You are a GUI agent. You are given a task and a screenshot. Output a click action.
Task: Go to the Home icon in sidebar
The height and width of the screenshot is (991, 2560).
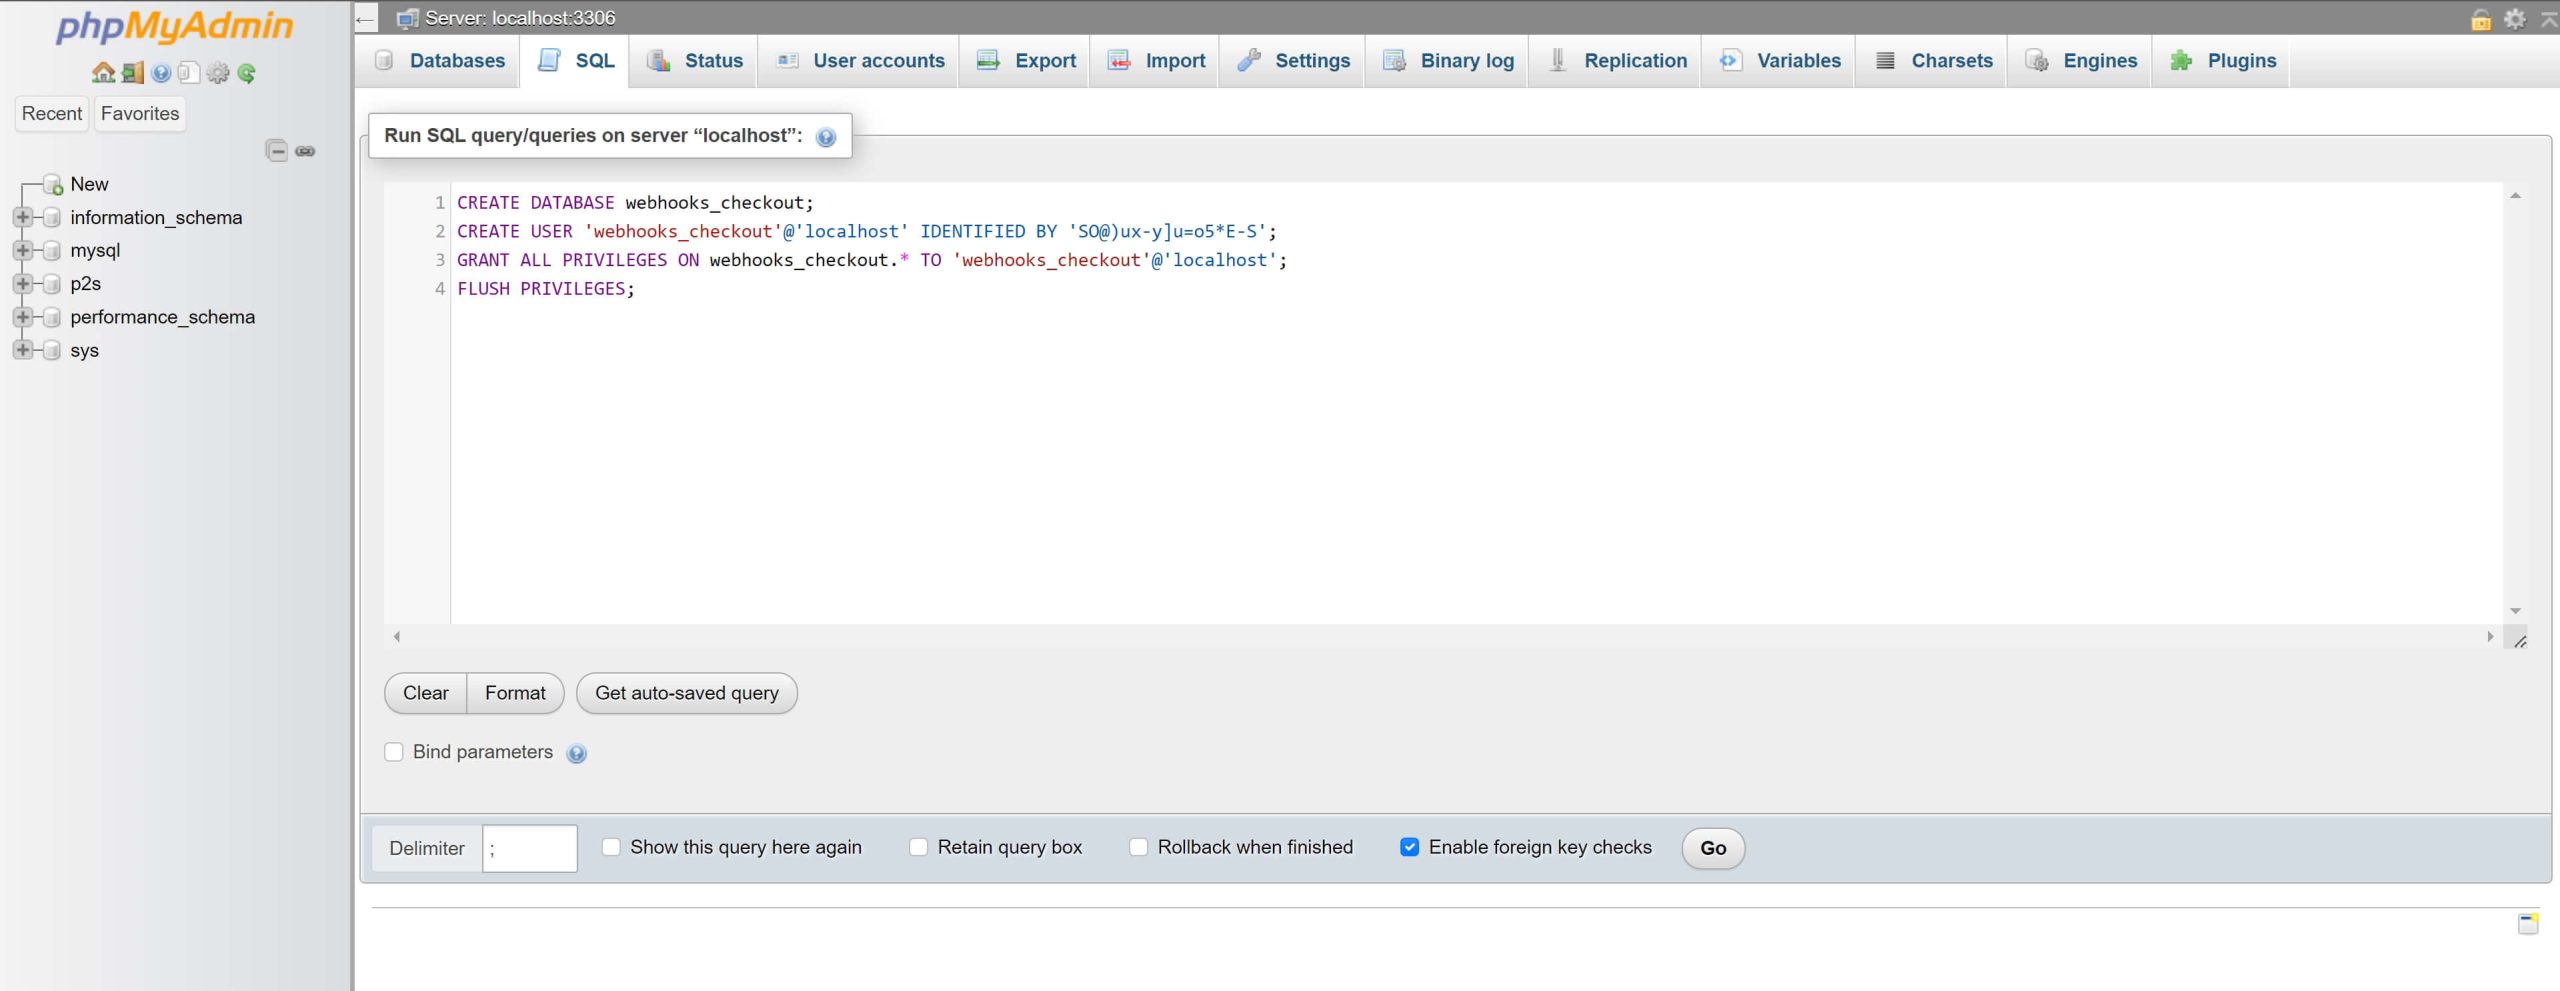(x=103, y=73)
